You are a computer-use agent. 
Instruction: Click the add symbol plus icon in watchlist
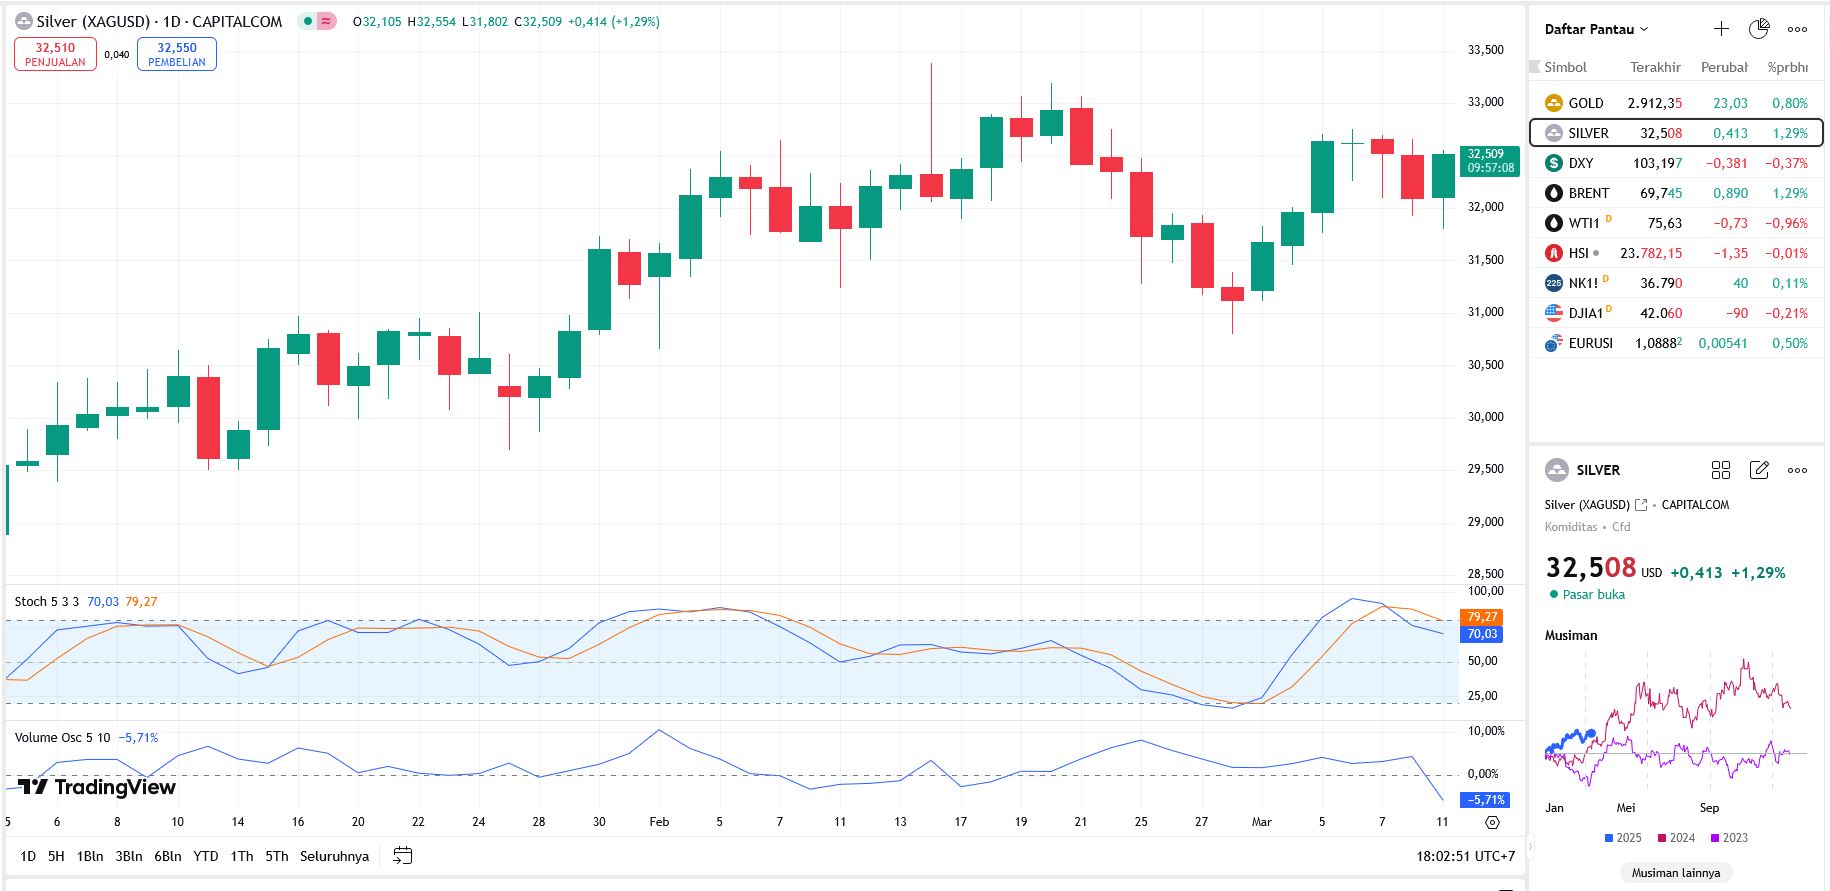click(1721, 29)
